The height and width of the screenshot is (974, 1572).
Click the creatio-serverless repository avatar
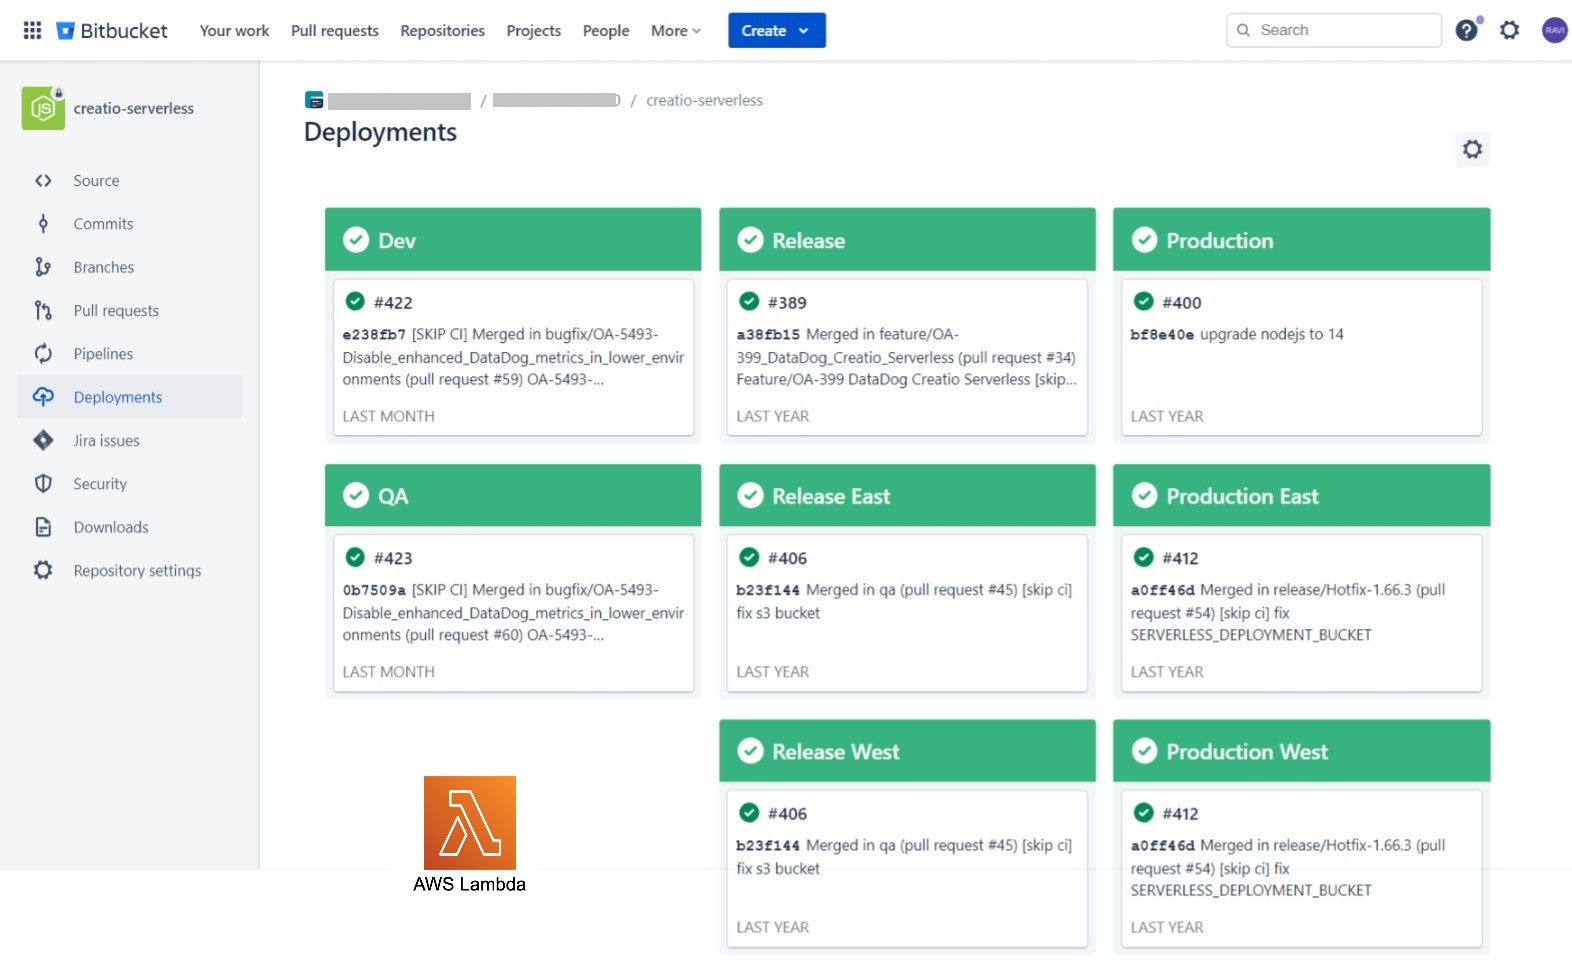pyautogui.click(x=43, y=108)
